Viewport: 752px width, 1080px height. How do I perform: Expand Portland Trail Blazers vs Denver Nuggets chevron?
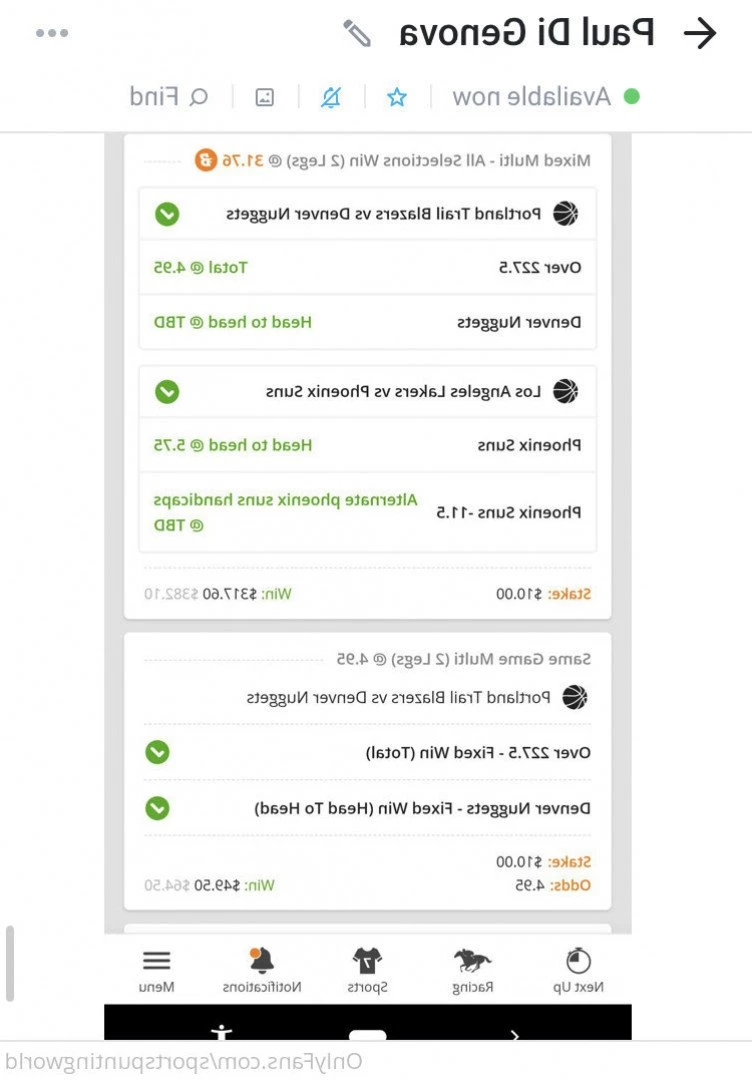tap(167, 214)
